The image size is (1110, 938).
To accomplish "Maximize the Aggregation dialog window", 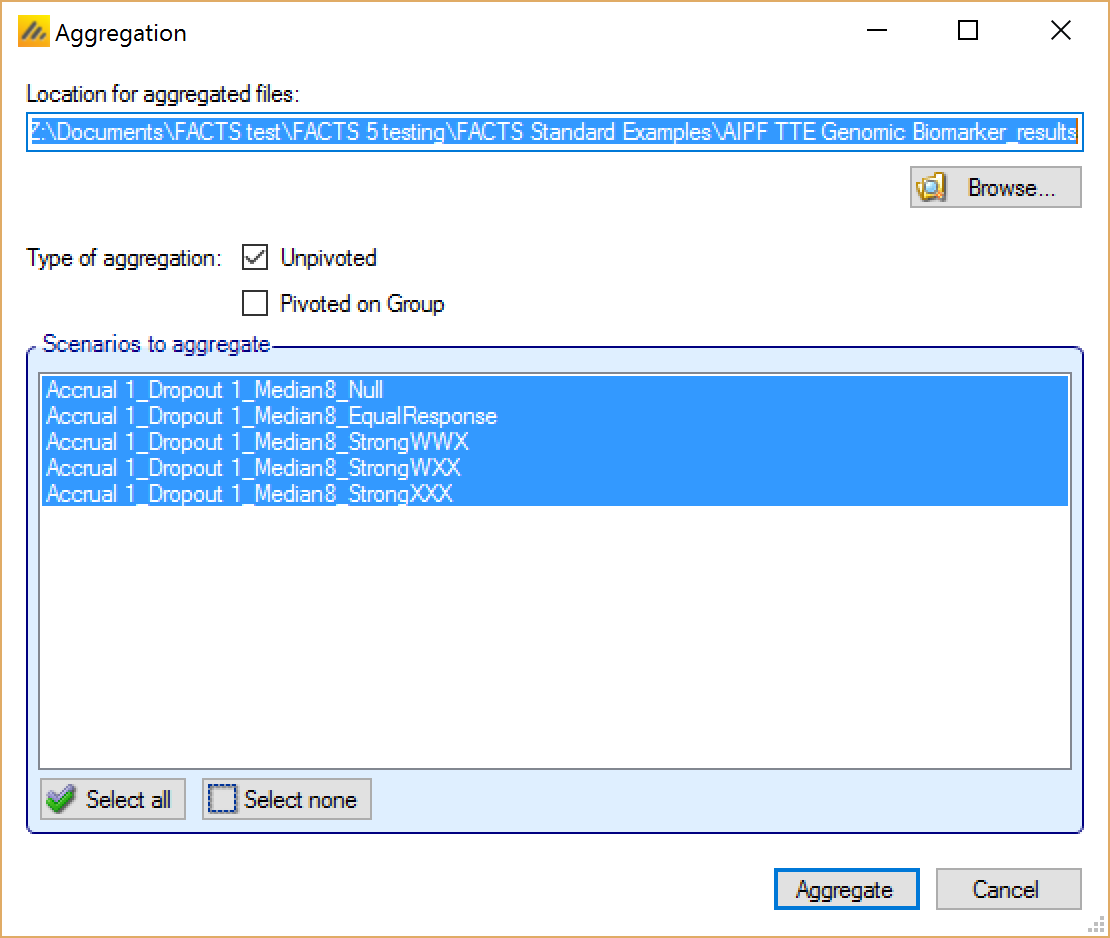I will coord(968,31).
